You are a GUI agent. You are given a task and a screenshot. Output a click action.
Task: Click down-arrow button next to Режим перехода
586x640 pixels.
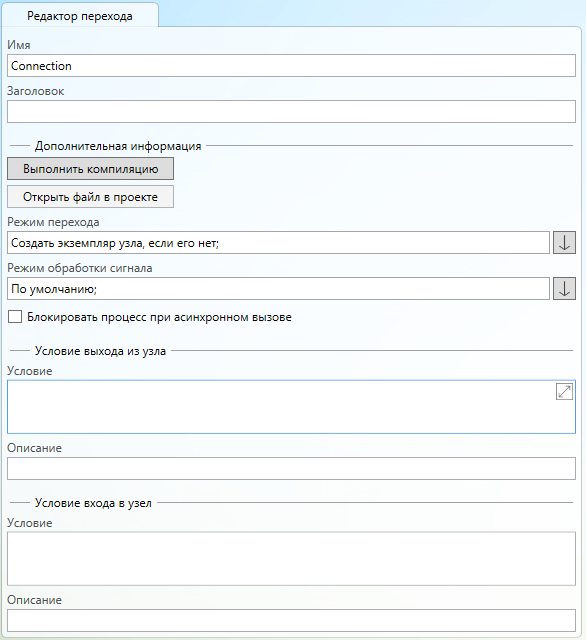[564, 242]
